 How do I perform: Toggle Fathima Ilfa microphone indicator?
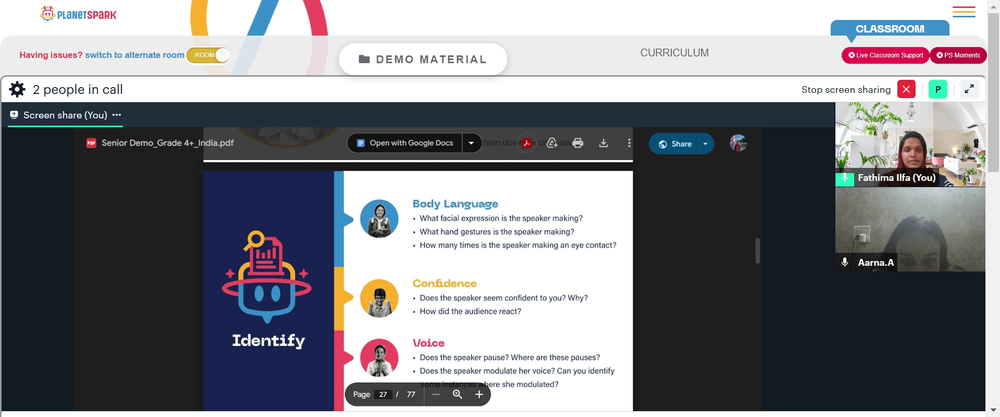coord(844,178)
